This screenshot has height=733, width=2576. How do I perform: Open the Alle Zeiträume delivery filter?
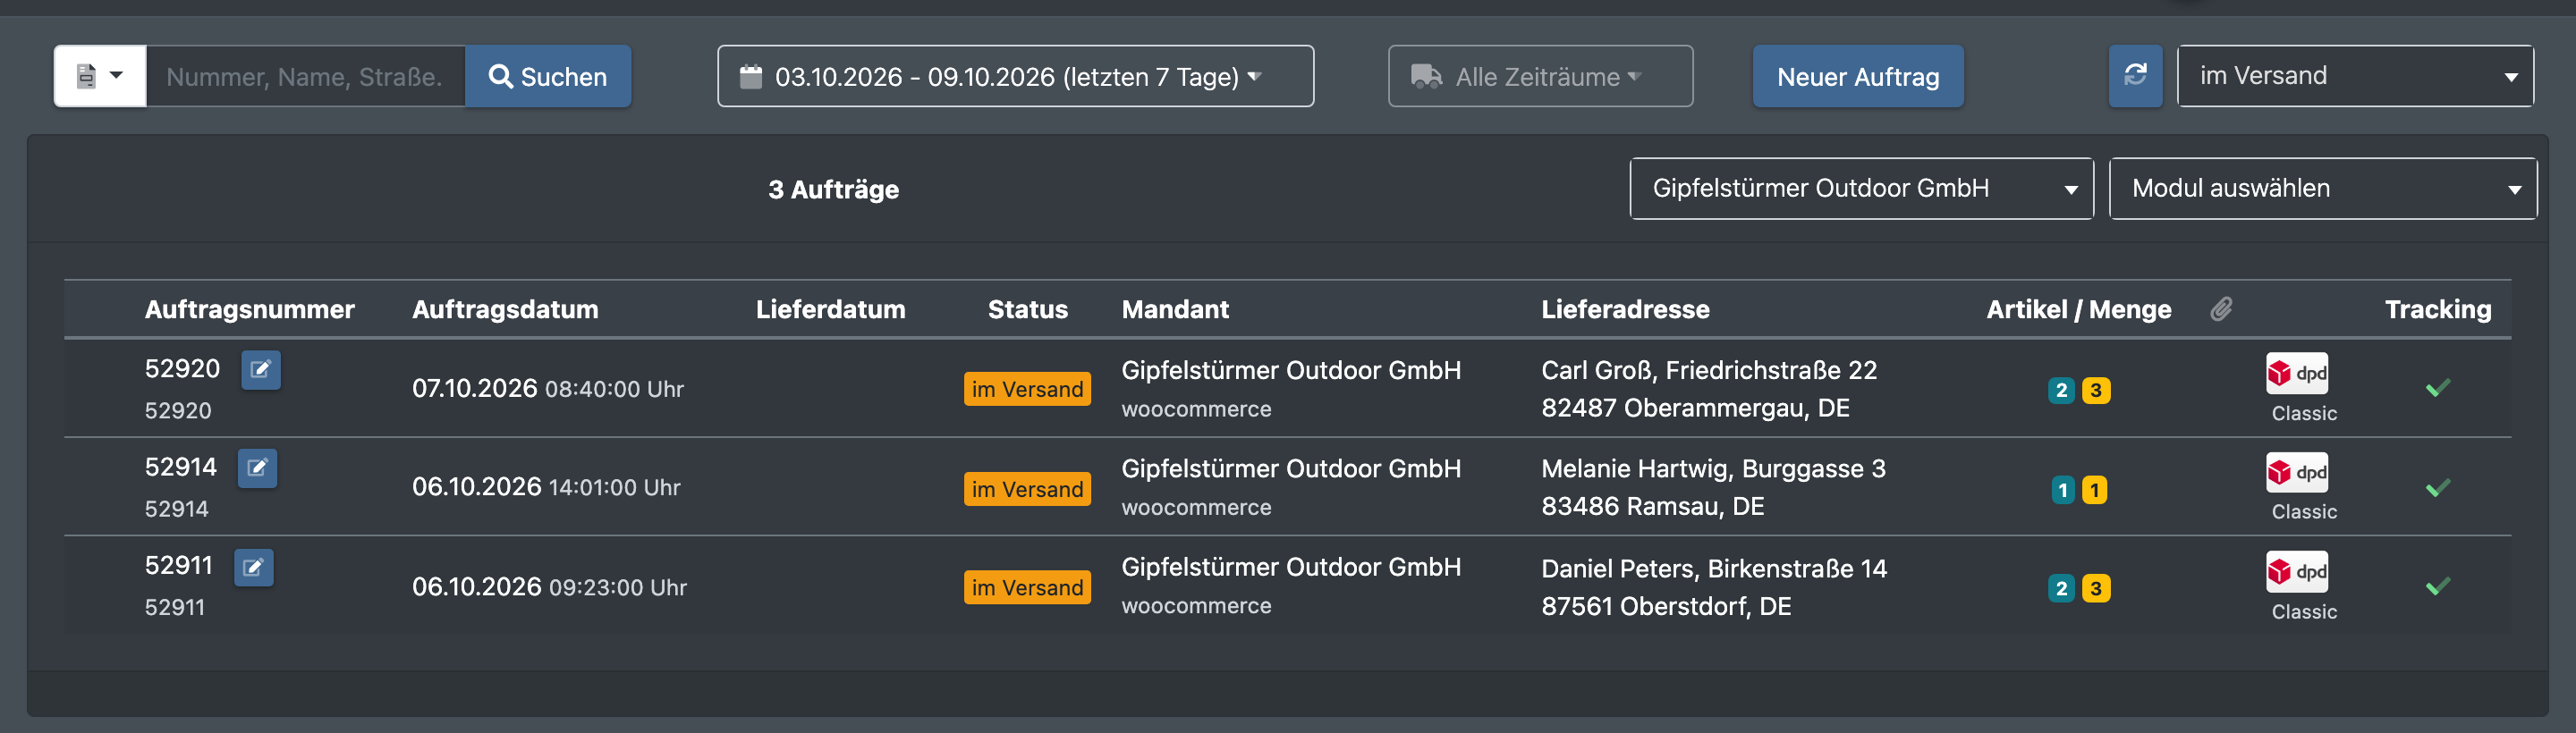(1540, 76)
